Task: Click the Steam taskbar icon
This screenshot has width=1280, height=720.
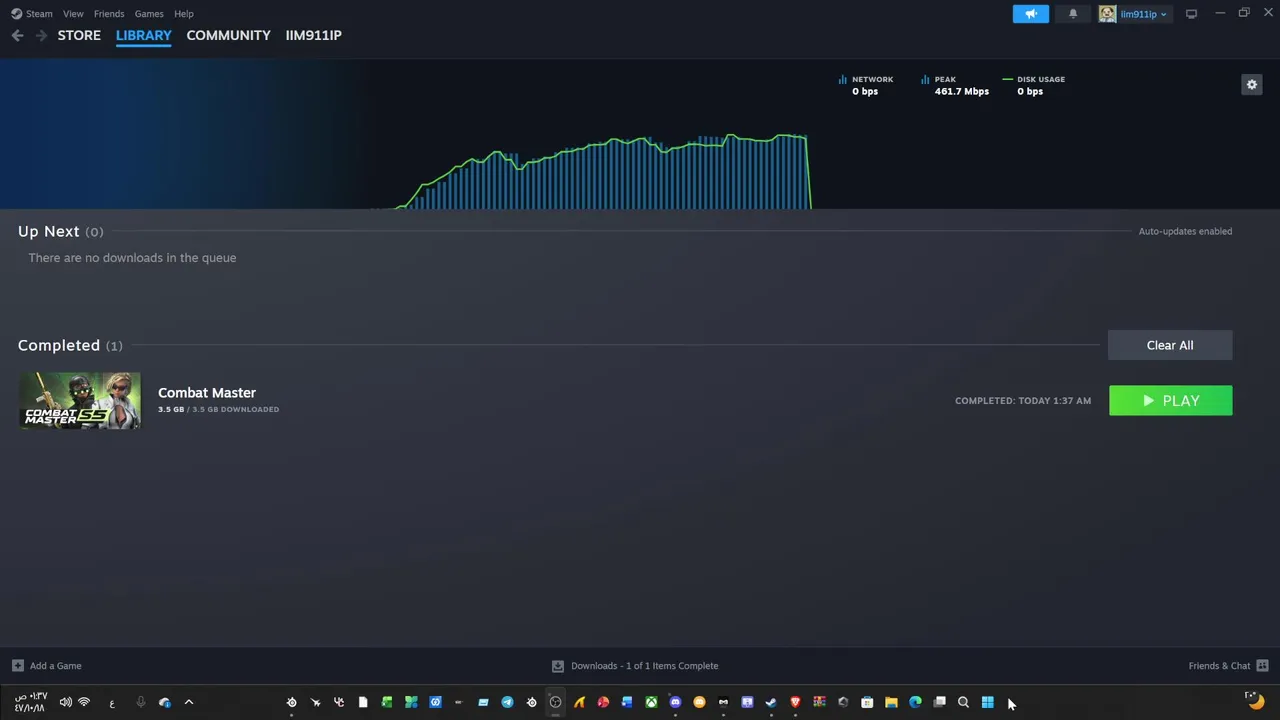Action: (x=771, y=702)
